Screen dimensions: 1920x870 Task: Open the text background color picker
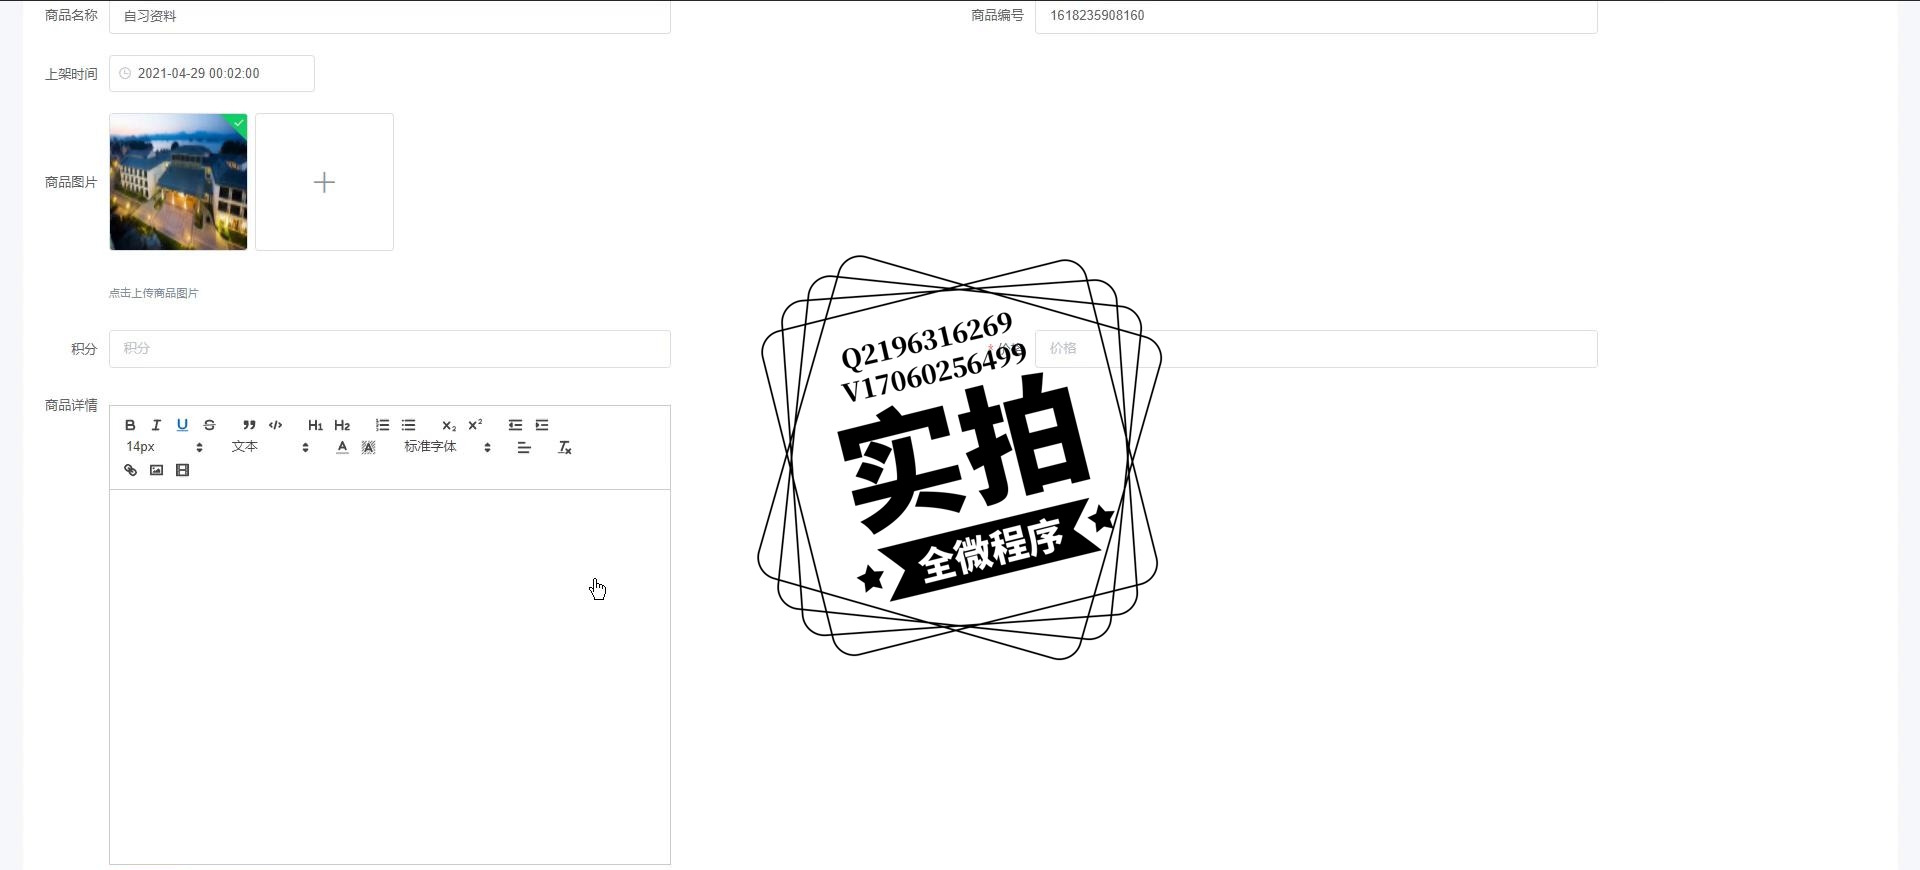click(368, 447)
